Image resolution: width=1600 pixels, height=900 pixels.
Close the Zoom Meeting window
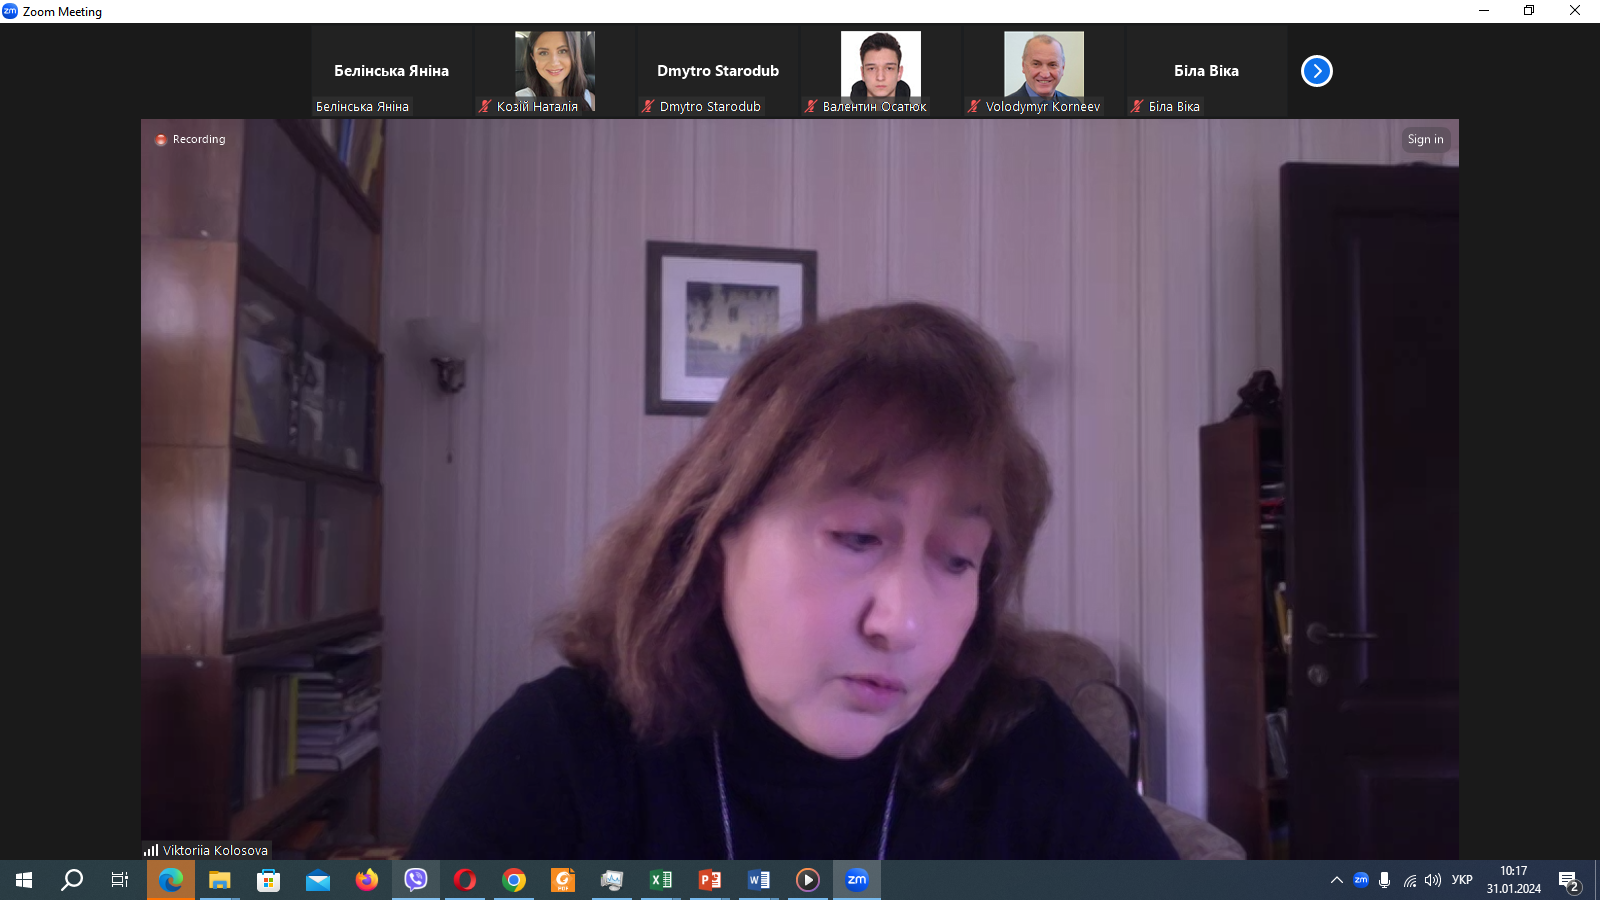click(x=1575, y=11)
